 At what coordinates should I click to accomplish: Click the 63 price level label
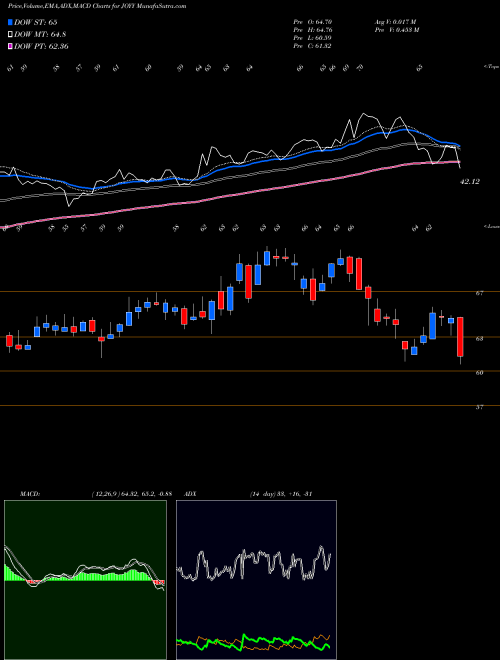479,339
